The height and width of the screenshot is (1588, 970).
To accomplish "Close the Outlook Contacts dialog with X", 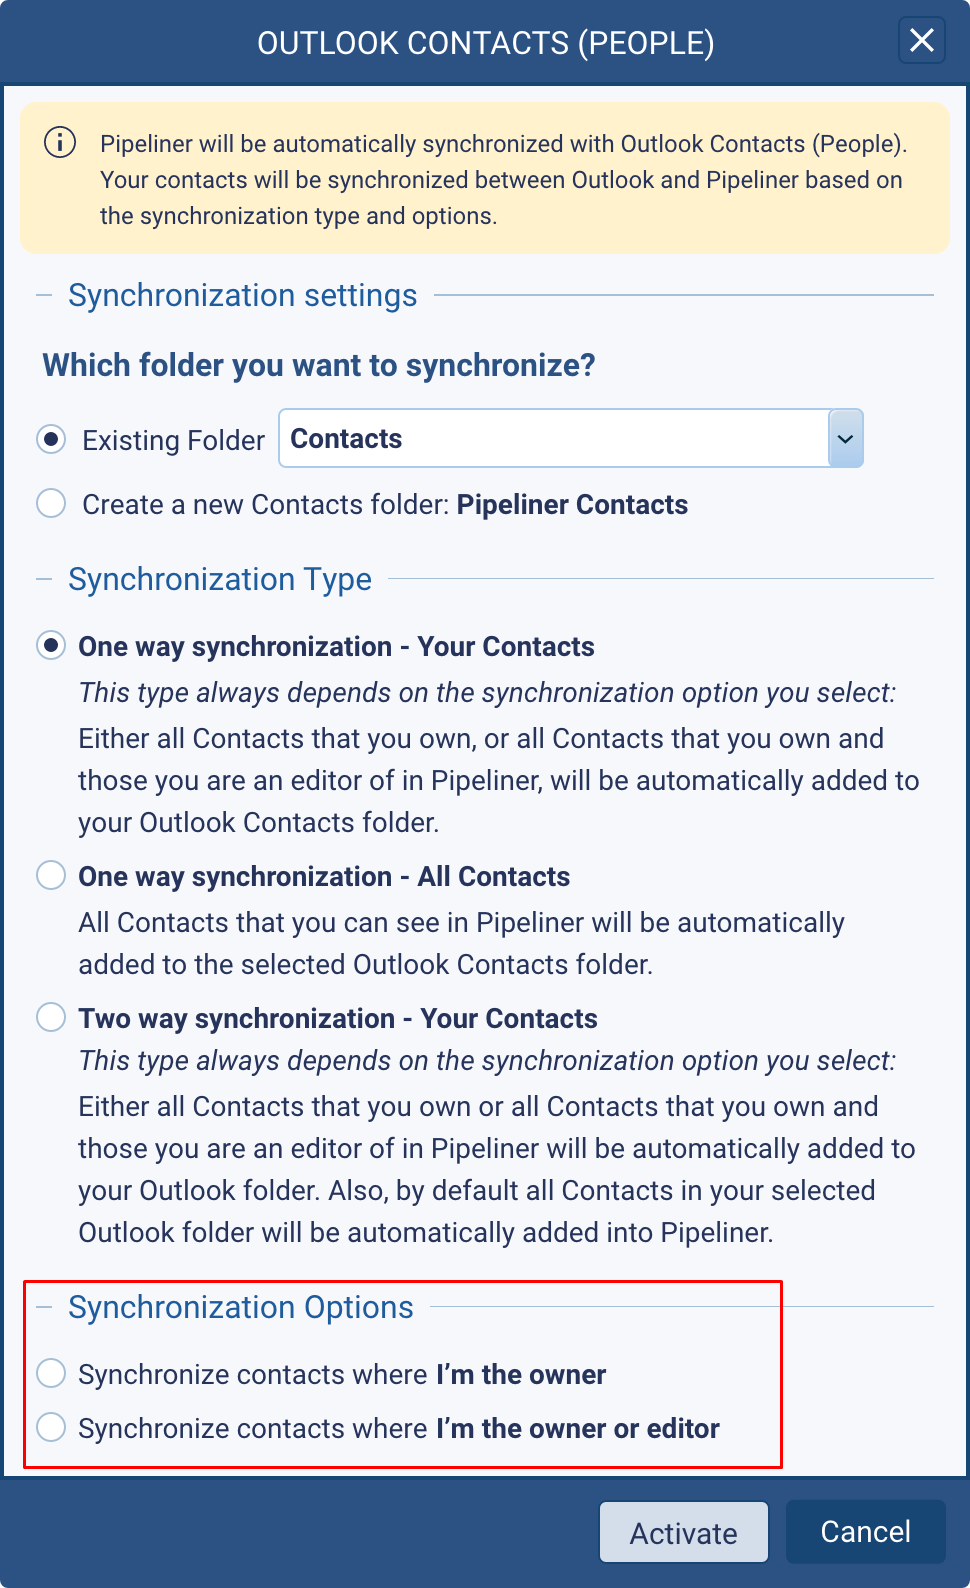I will pyautogui.click(x=921, y=41).
